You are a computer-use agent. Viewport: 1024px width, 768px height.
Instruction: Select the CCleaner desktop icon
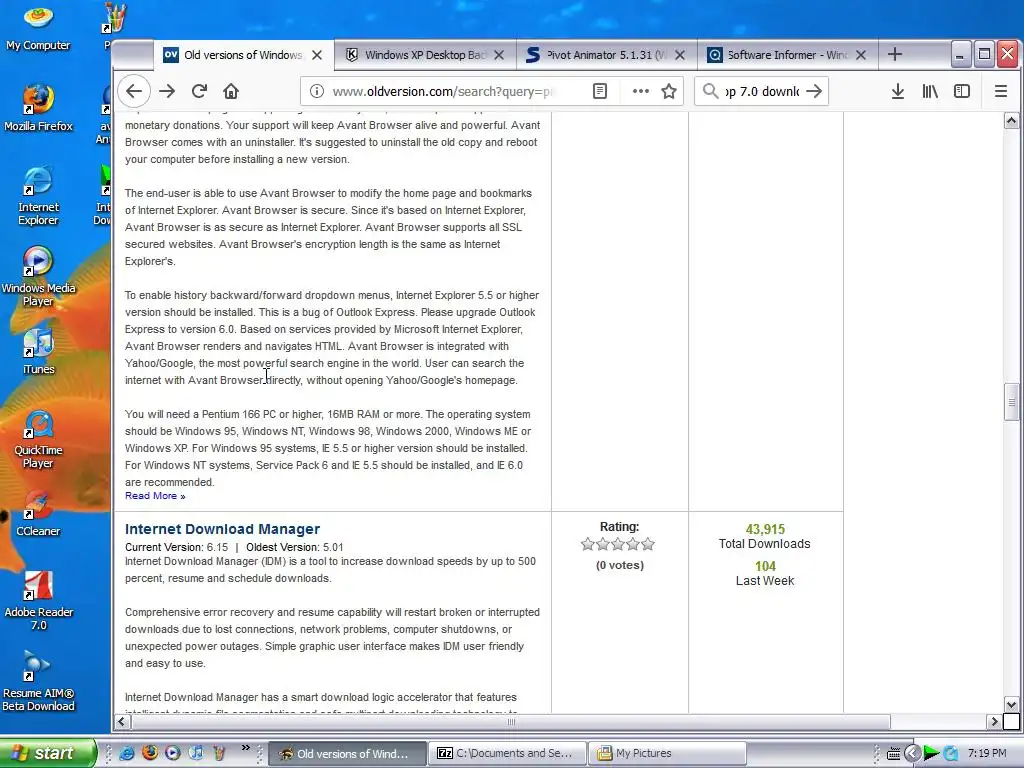coord(38,514)
